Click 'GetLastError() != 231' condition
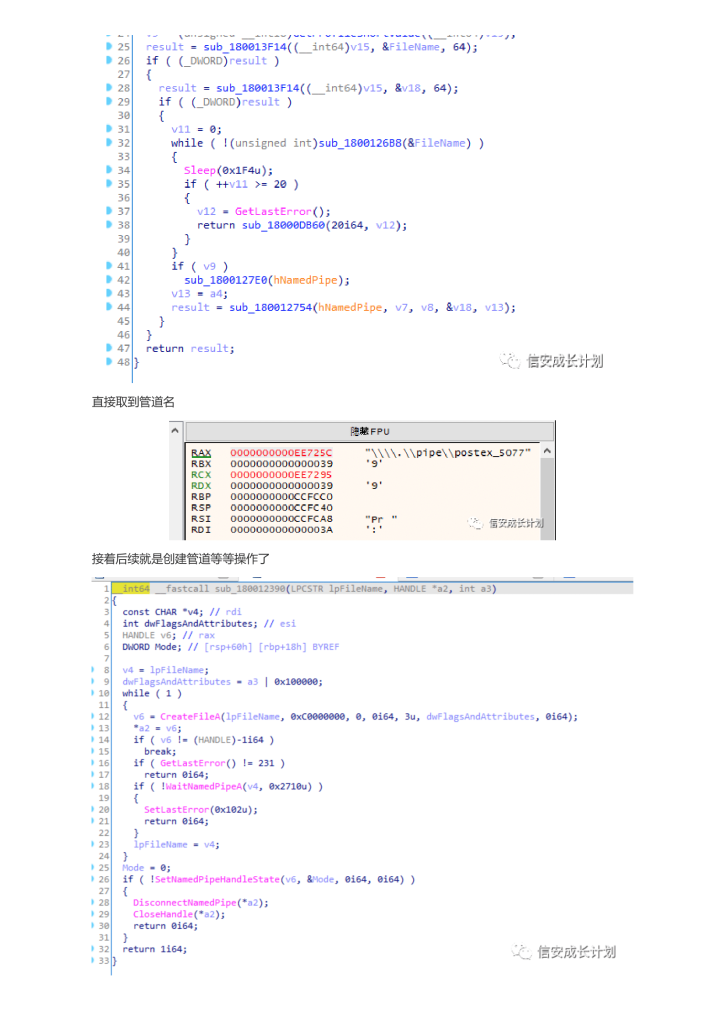724x1024 pixels. [219, 763]
